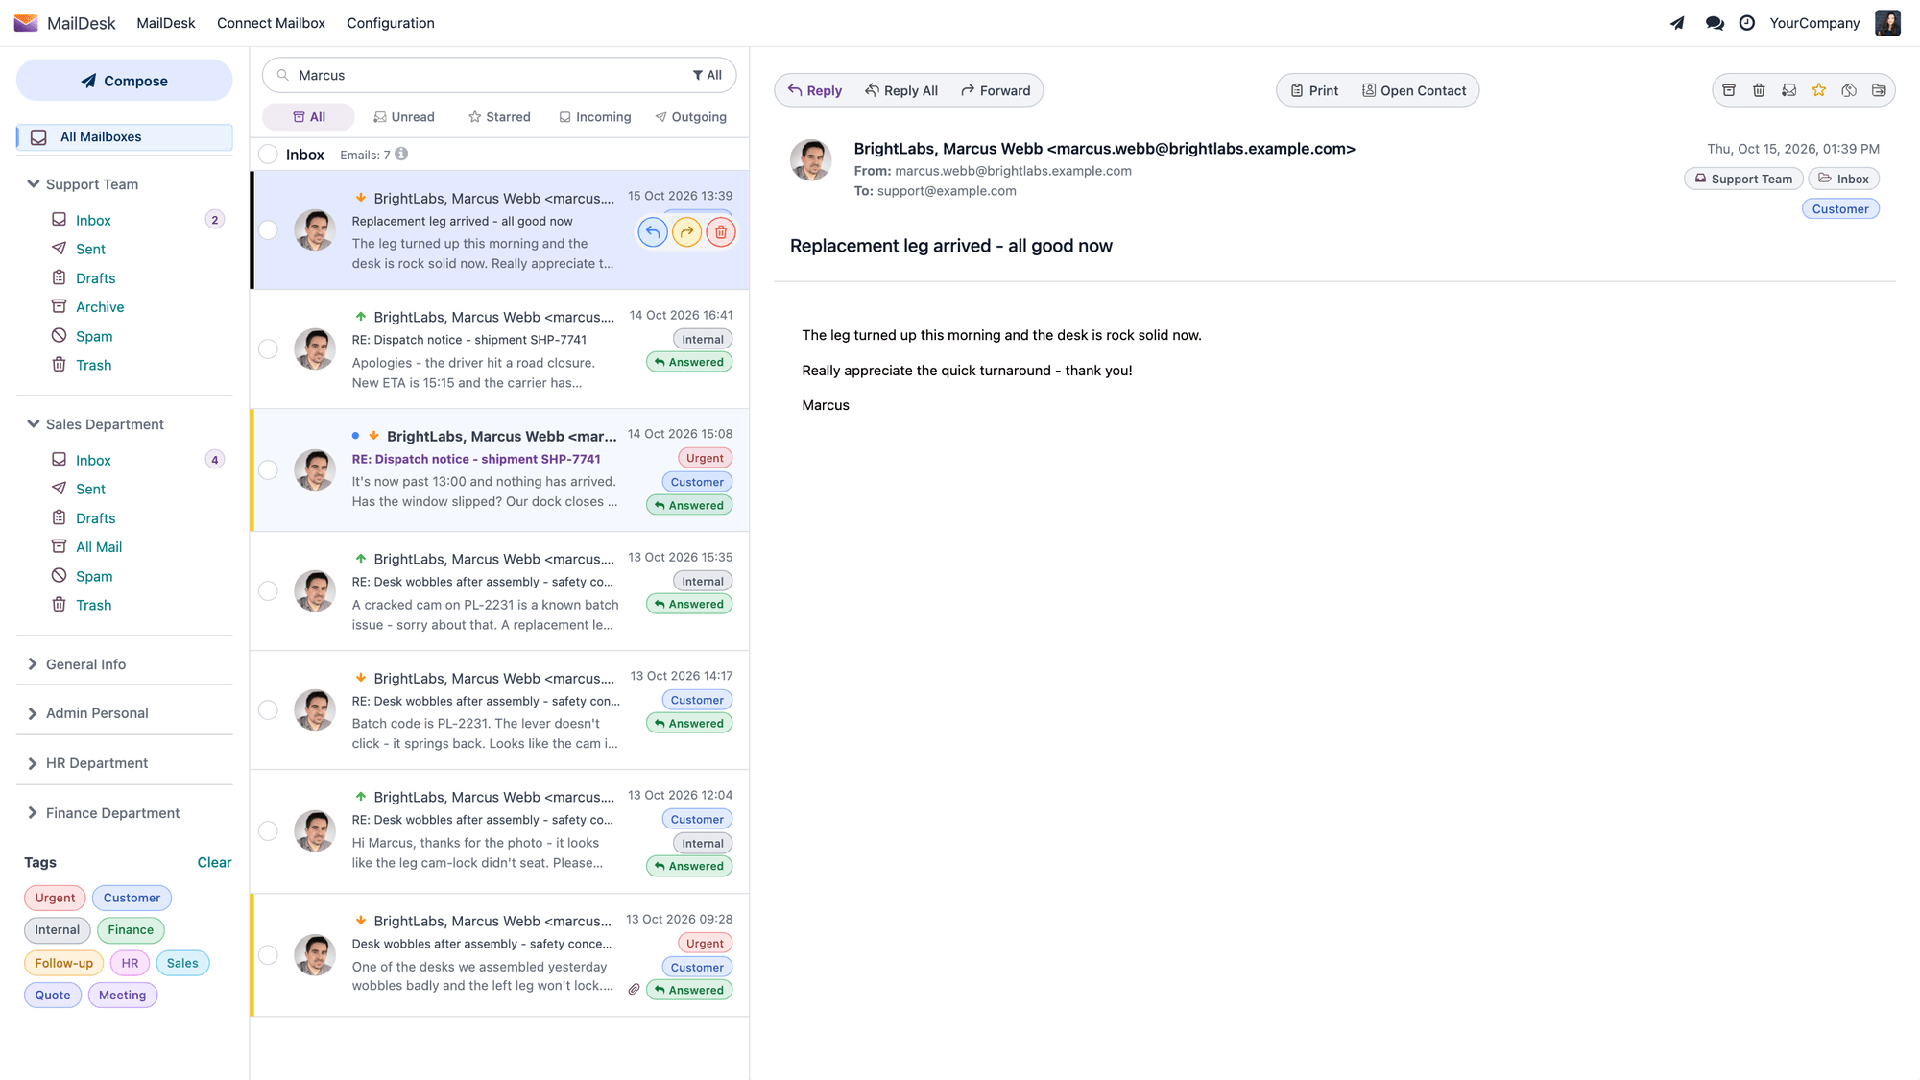Screen dimensions: 1920x1080
Task: Click attachment paperclip on 13 Oct 09:28 email
Action: point(634,990)
